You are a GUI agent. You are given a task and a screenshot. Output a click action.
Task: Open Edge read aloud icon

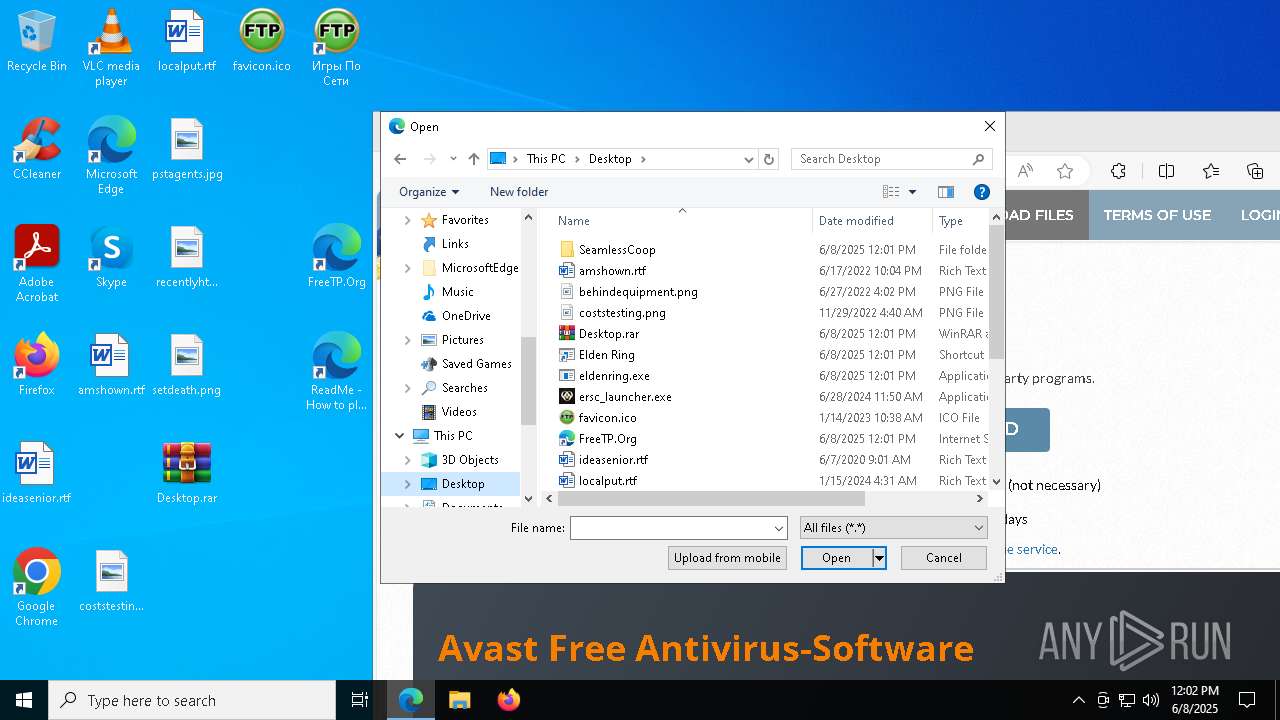click(1025, 171)
